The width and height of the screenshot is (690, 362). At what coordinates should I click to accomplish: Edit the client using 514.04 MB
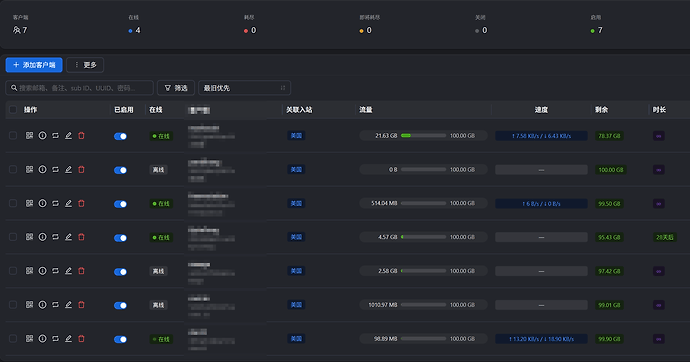tap(68, 203)
